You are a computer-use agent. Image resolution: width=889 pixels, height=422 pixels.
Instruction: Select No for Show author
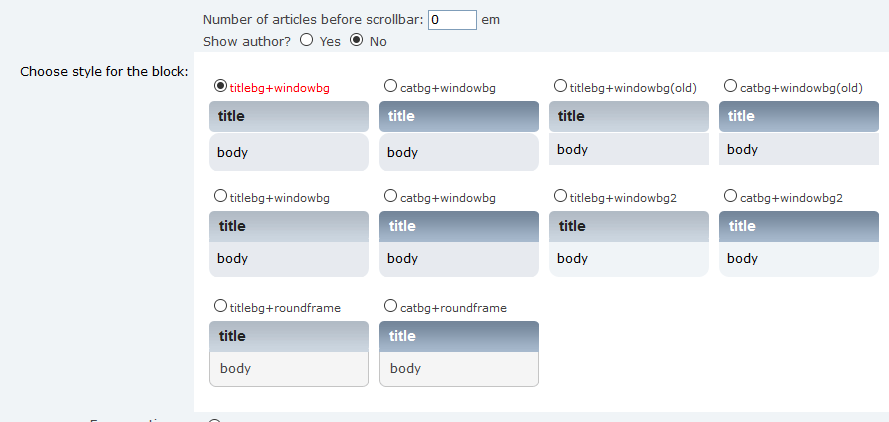pos(357,40)
